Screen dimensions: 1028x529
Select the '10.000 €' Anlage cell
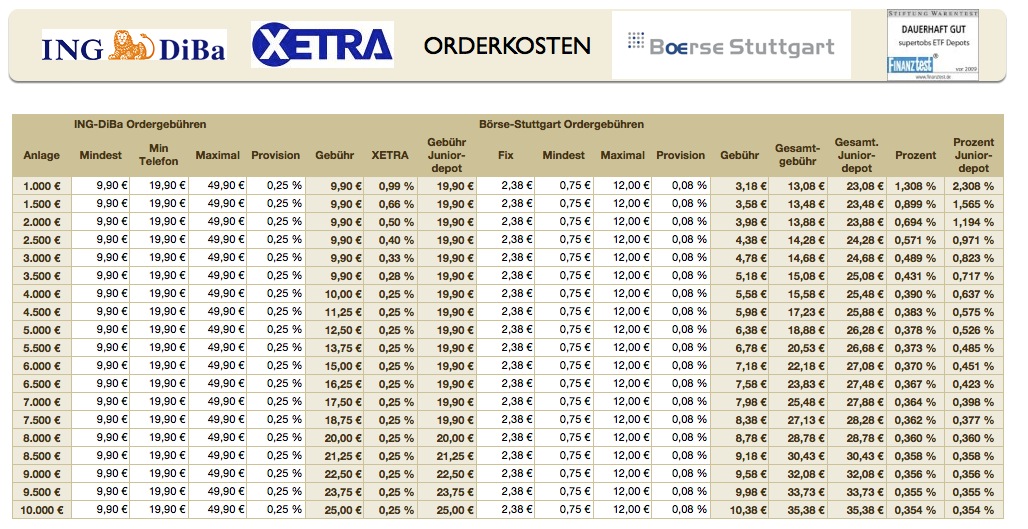click(x=42, y=510)
